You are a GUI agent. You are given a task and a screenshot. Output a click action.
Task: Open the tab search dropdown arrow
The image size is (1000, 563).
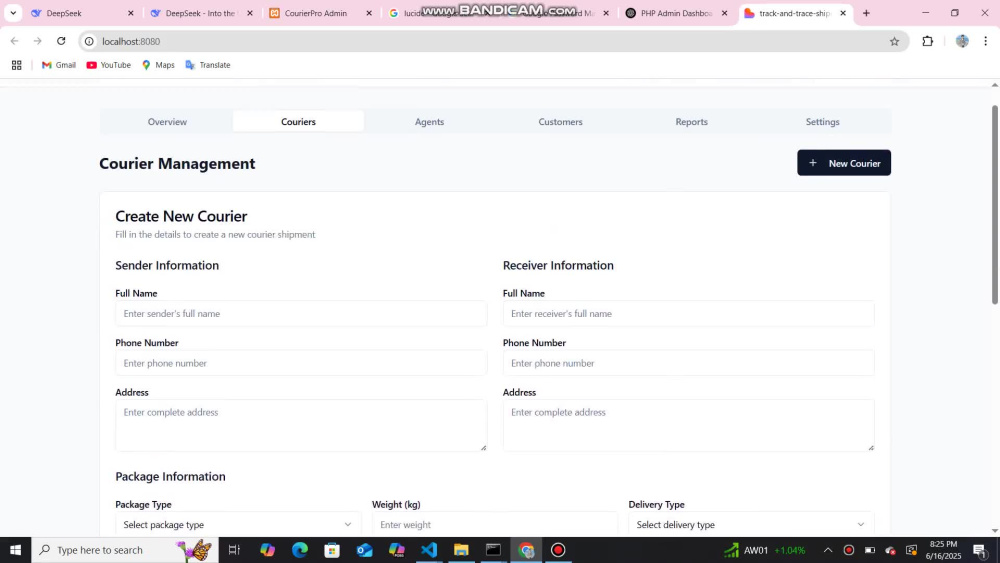pos(13,13)
